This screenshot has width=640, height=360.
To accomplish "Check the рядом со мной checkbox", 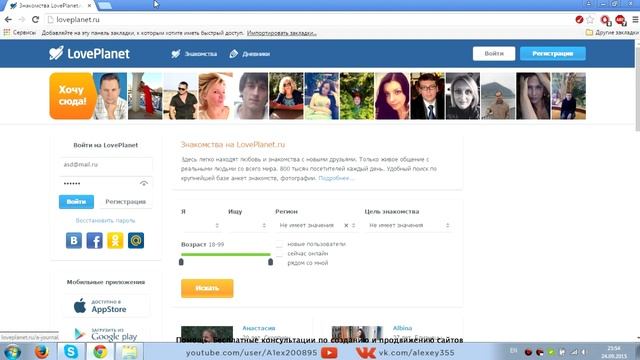I will coord(279,263).
